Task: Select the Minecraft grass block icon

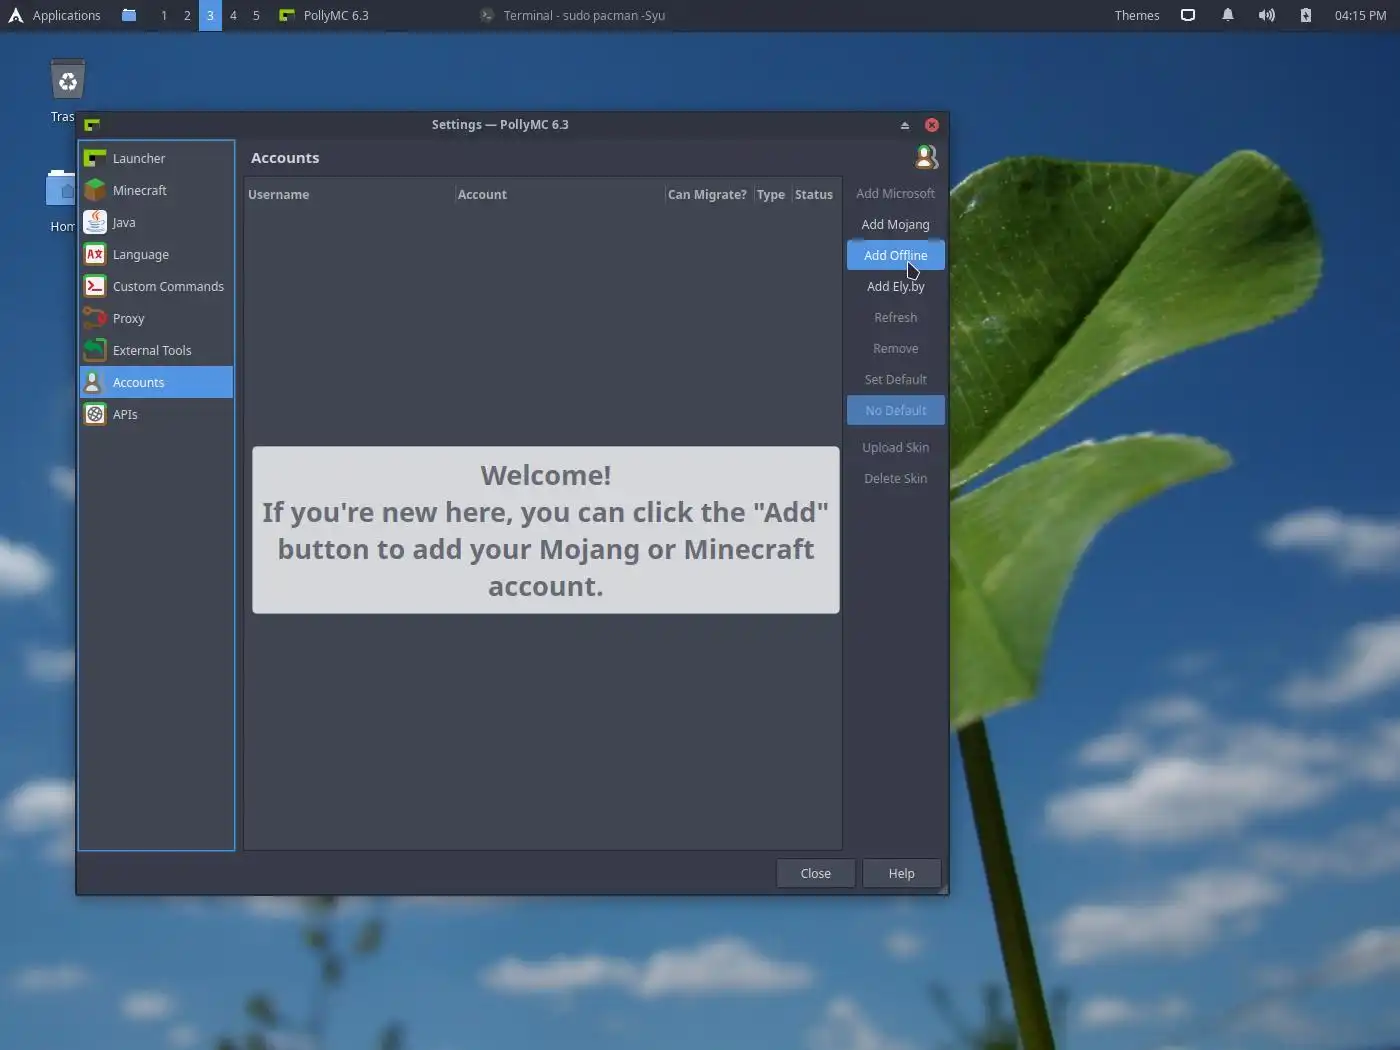Action: tap(95, 190)
